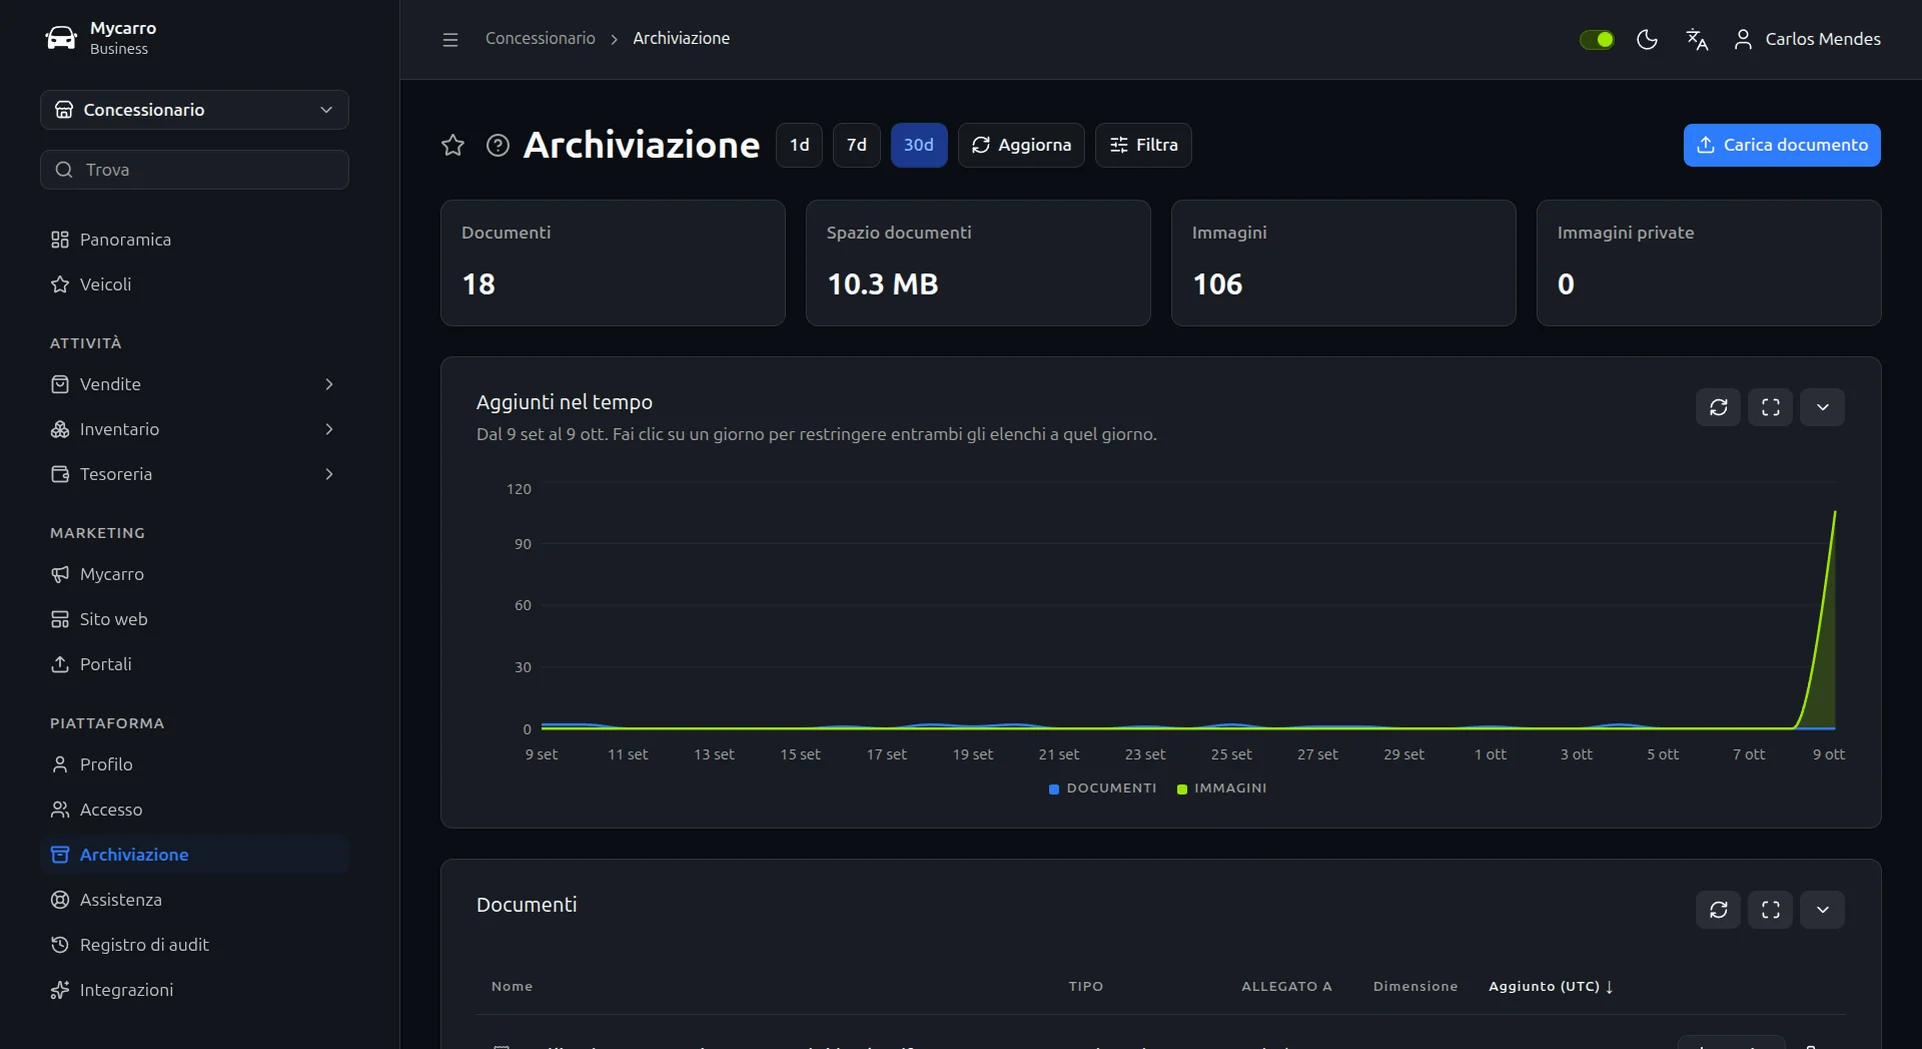
Task: Click the Aggiorna refresh button
Action: pyautogui.click(x=1021, y=145)
